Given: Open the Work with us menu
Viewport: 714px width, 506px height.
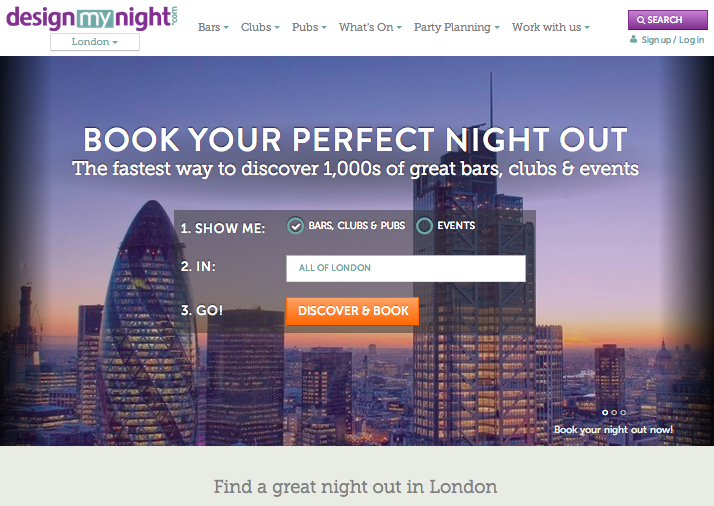Looking at the screenshot, I should pos(551,27).
